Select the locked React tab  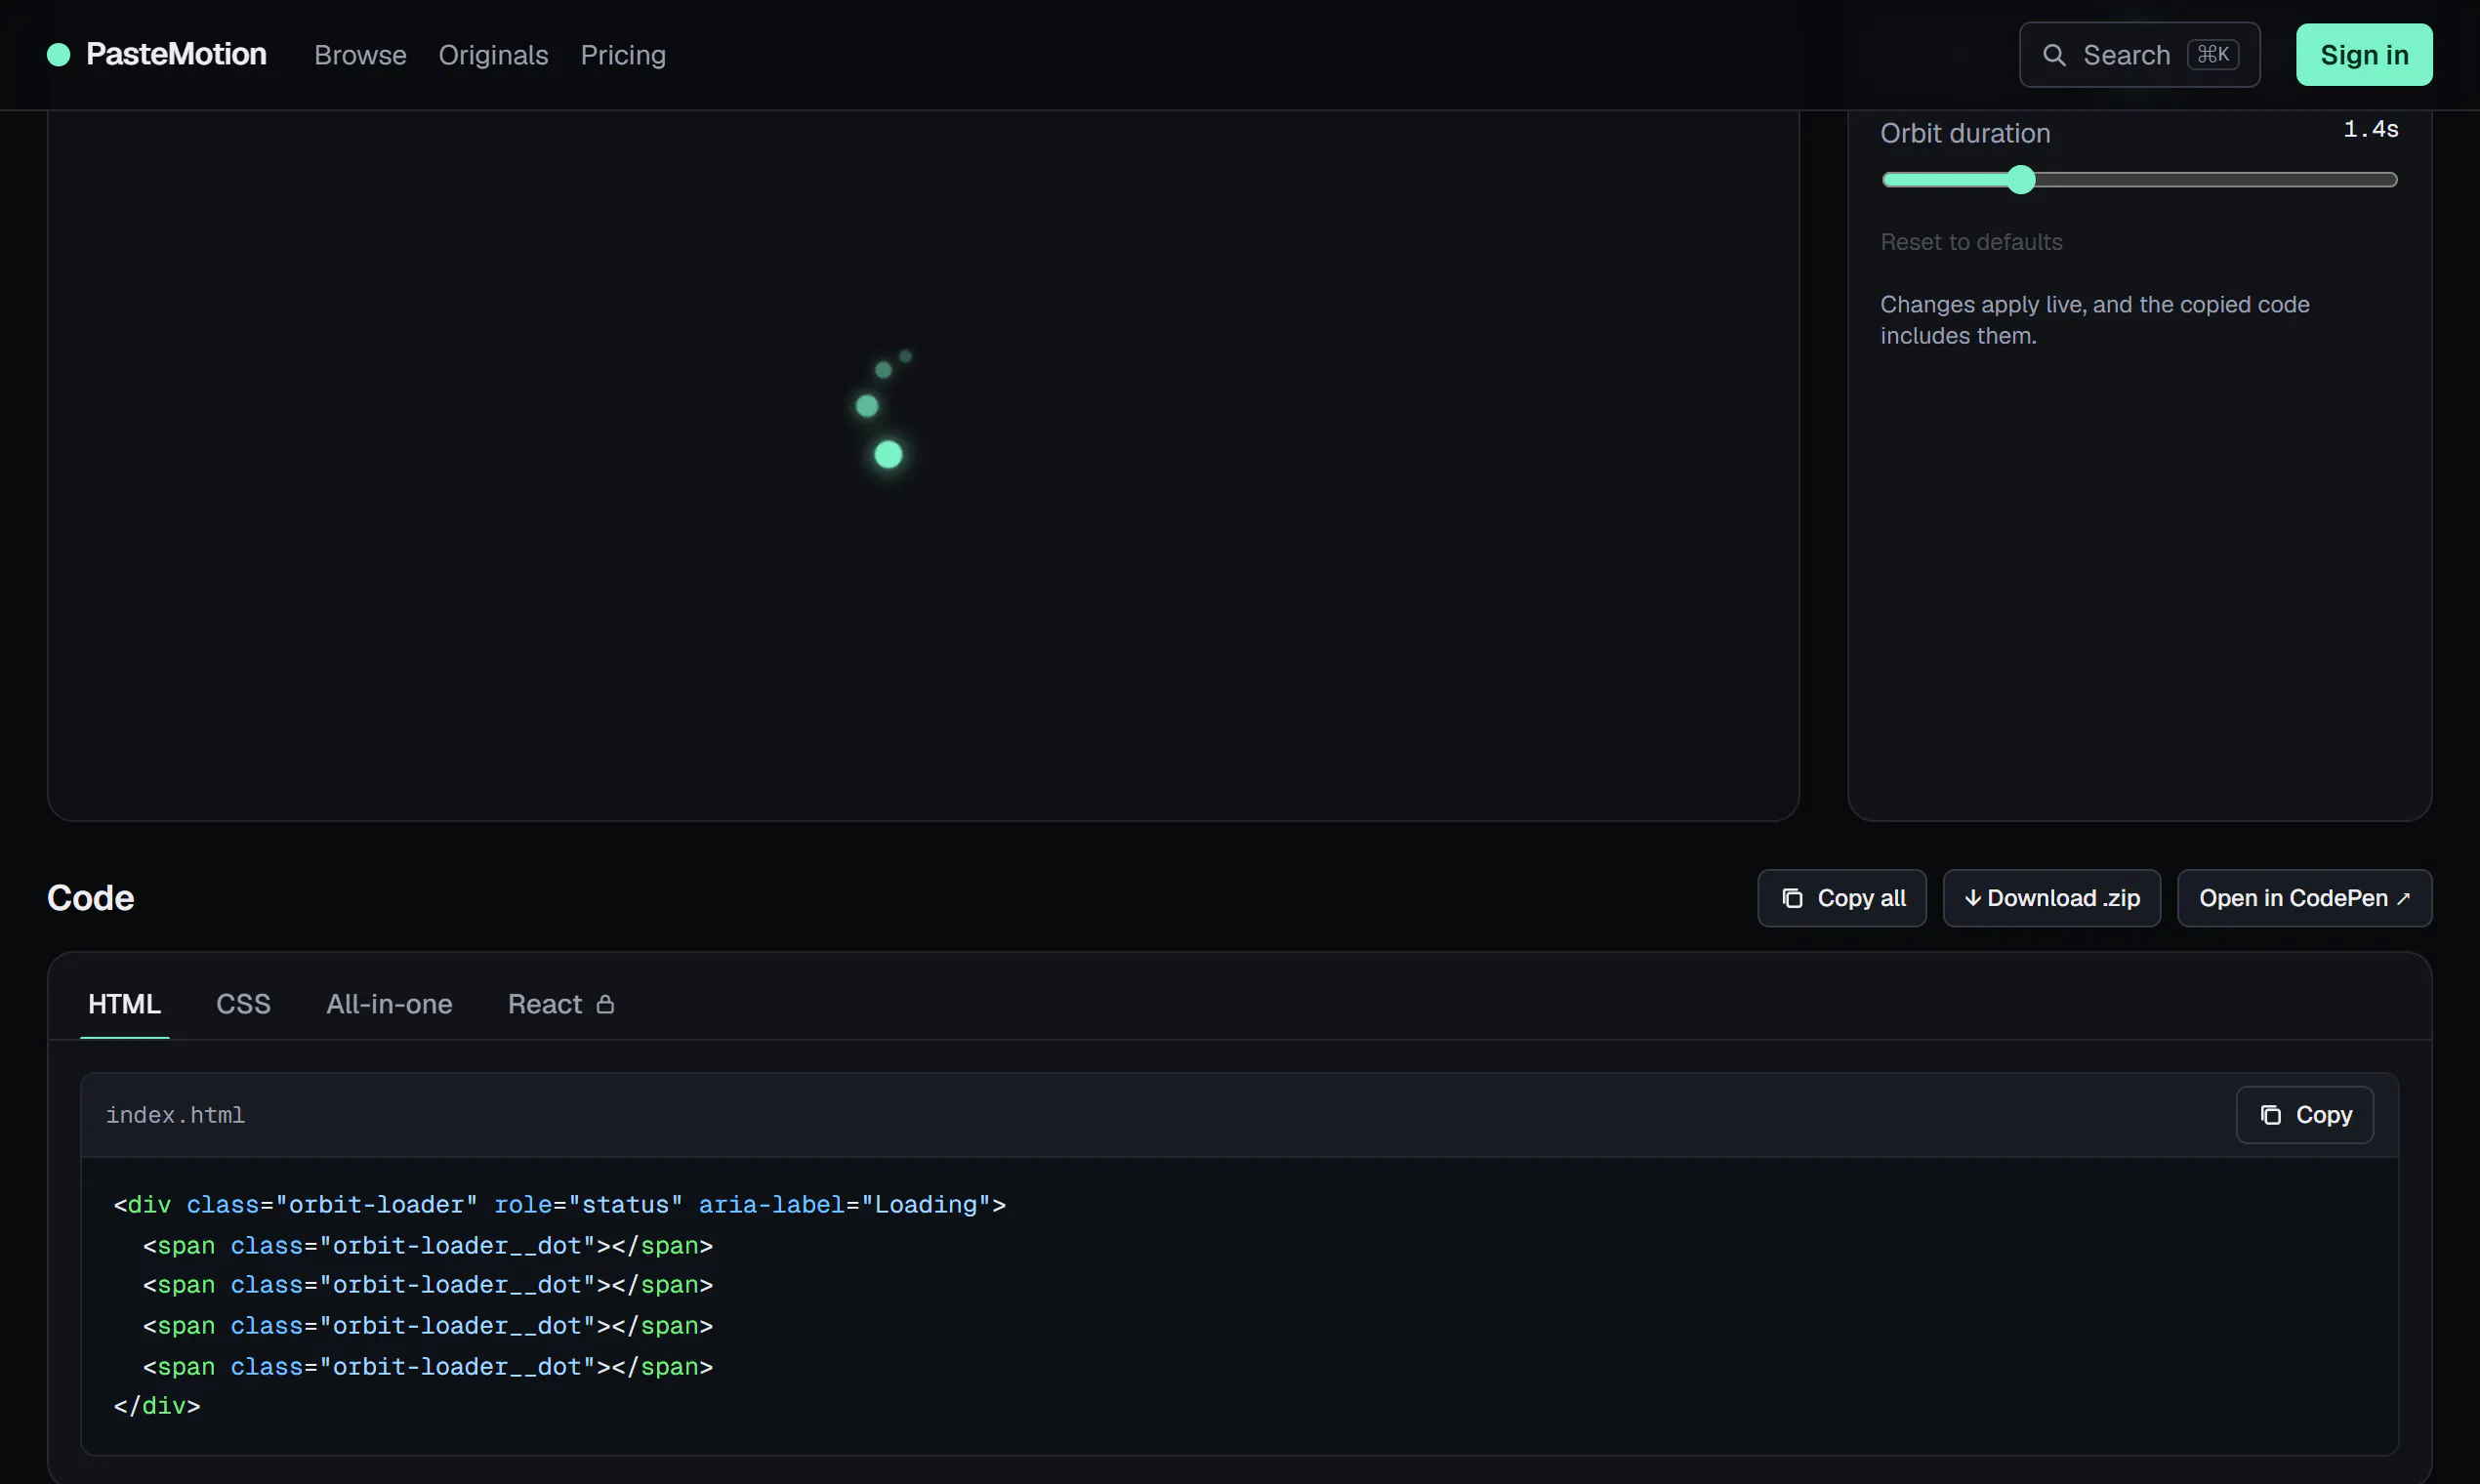pyautogui.click(x=560, y=1004)
